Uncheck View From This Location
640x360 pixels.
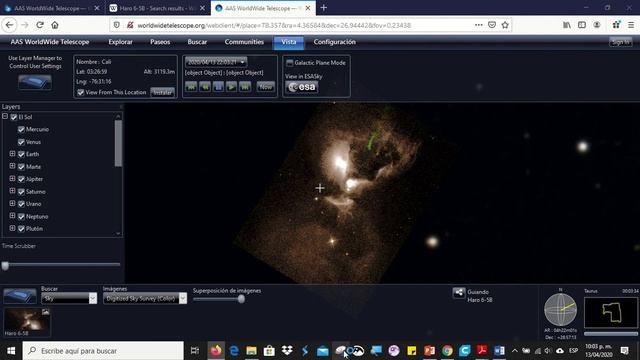81,92
